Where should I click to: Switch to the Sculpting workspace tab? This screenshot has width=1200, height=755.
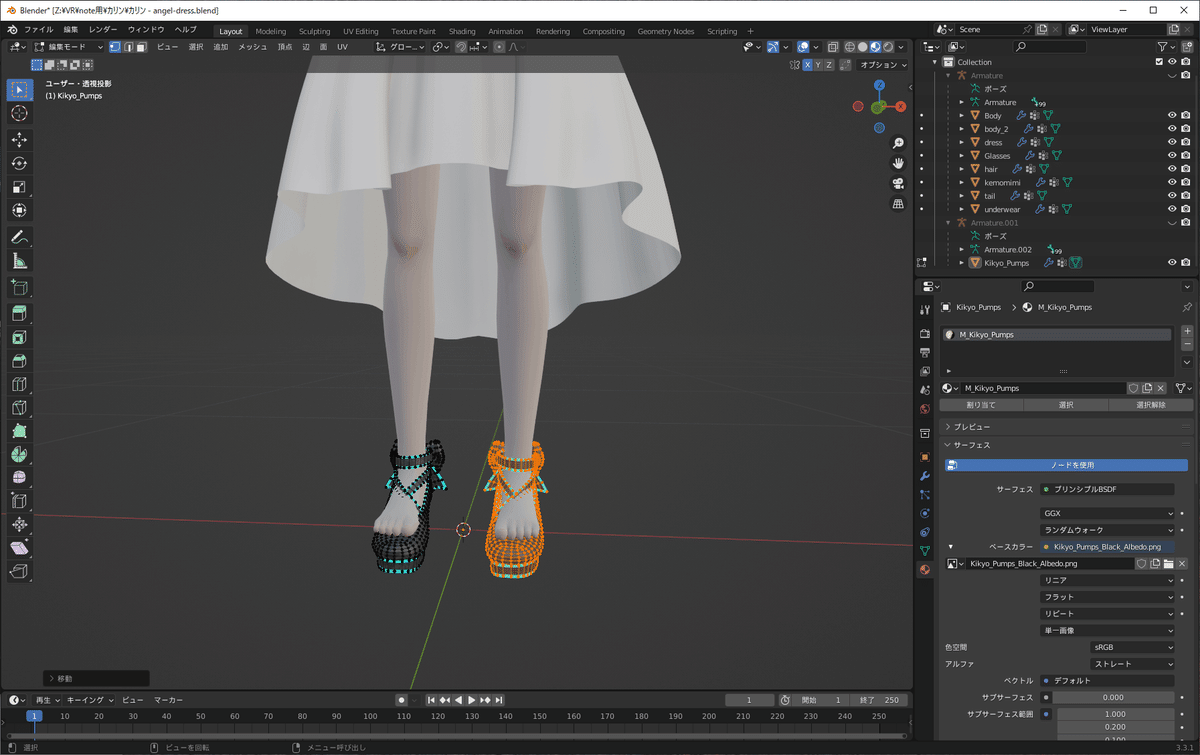(314, 31)
